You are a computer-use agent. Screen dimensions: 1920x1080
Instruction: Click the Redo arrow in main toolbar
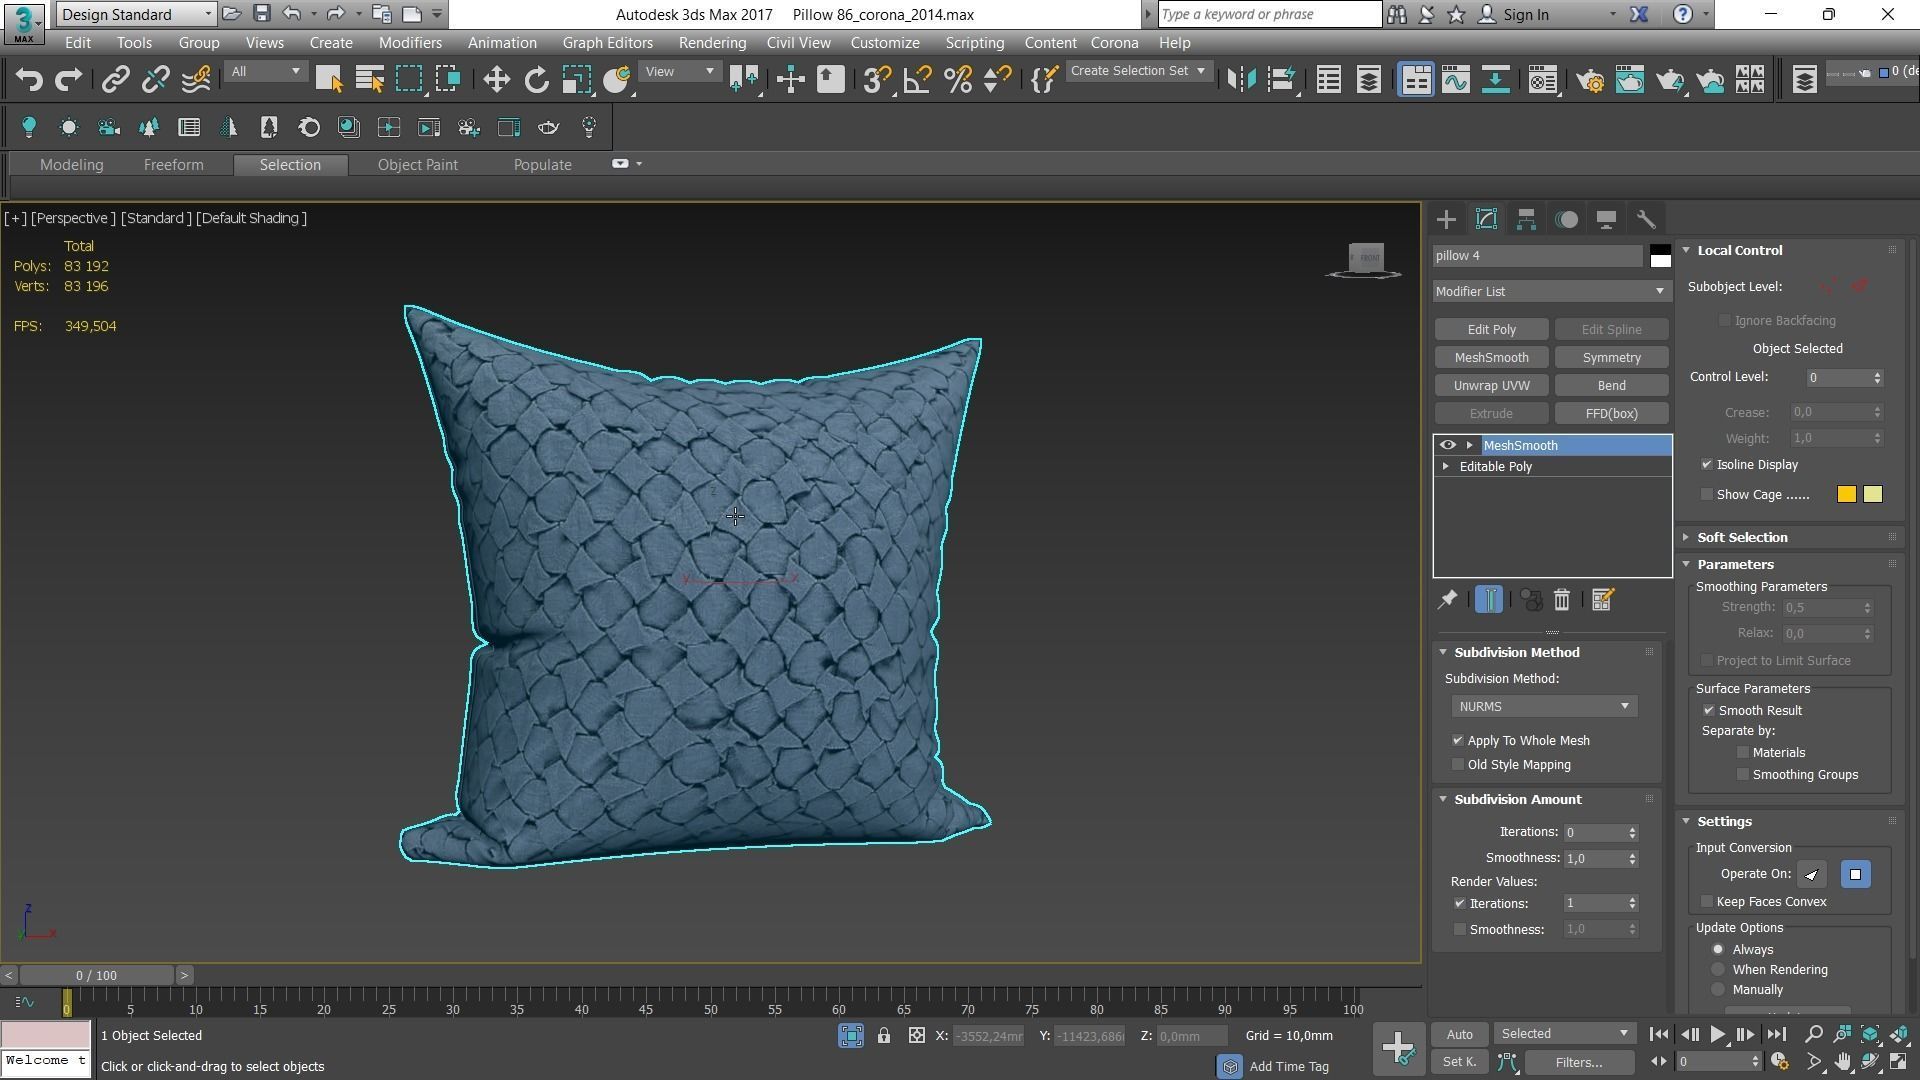[68, 80]
